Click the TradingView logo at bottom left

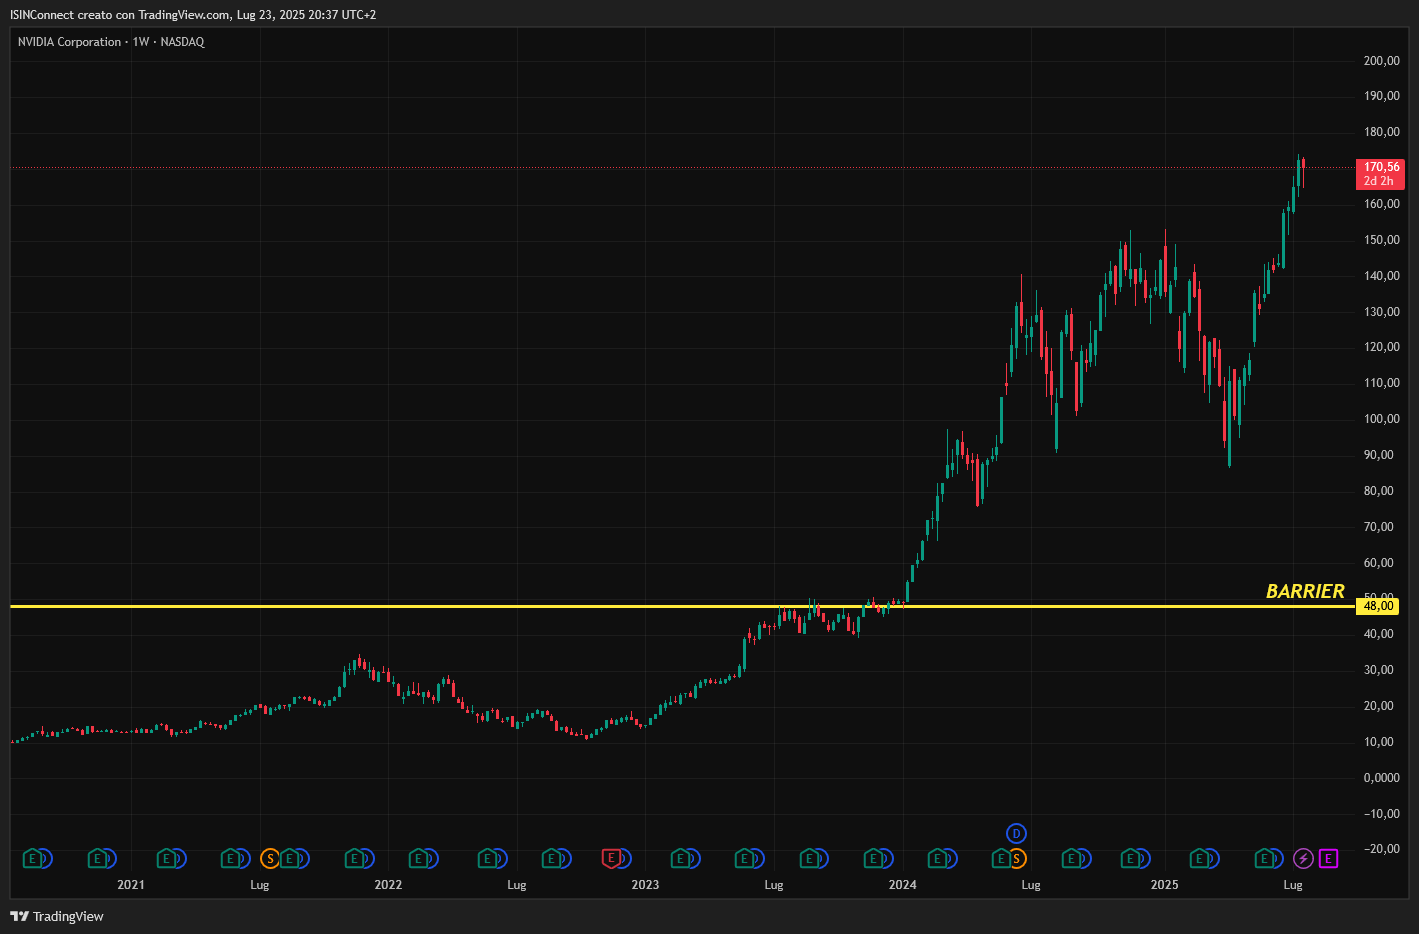pyautogui.click(x=57, y=916)
